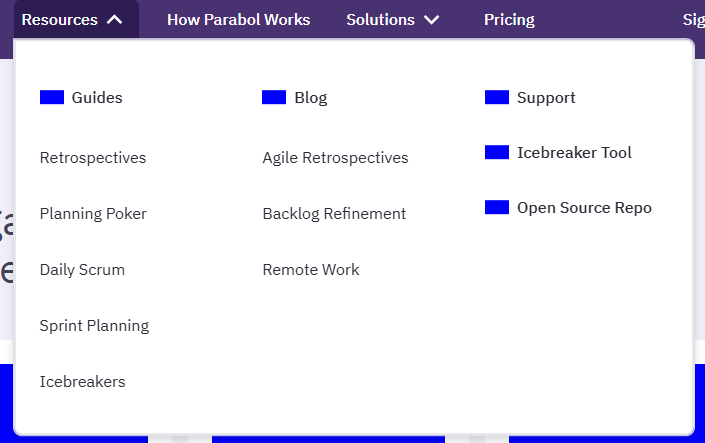Screen dimensions: 705x443
Task: Click the blue icon beside Guides
Action: point(52,97)
